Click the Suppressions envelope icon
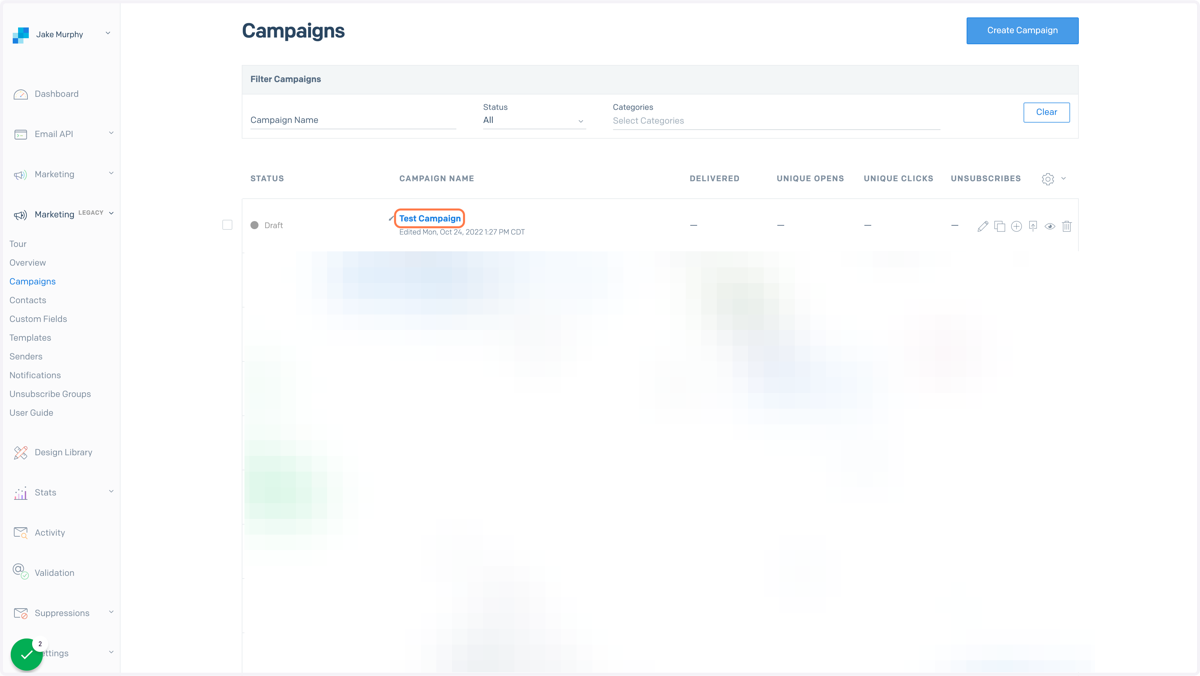The height and width of the screenshot is (676, 1200). (20, 613)
